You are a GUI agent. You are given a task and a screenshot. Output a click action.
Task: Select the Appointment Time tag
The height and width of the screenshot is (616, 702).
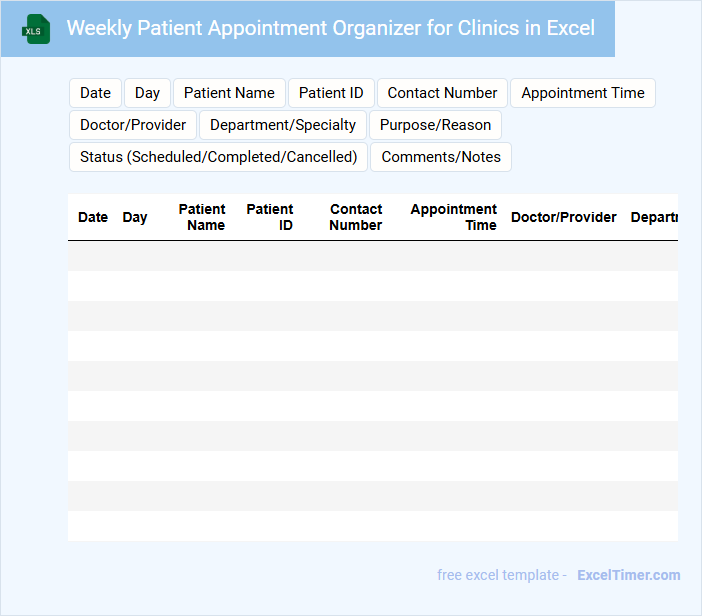[x=583, y=93]
